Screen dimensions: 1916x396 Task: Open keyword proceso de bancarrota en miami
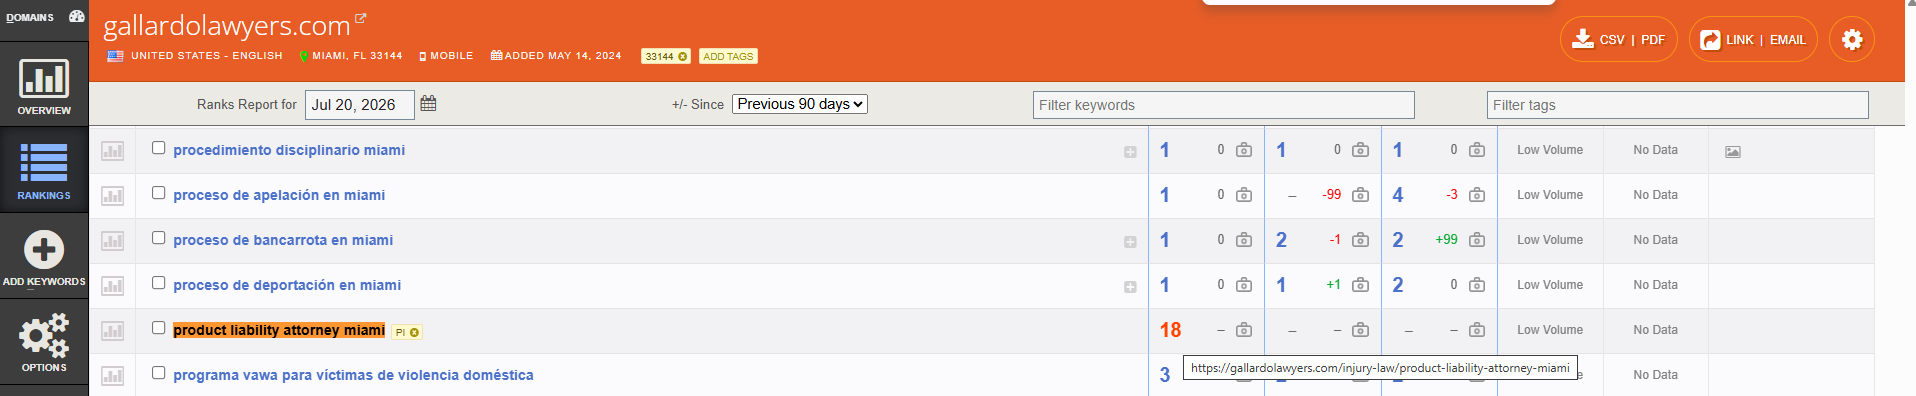point(283,240)
